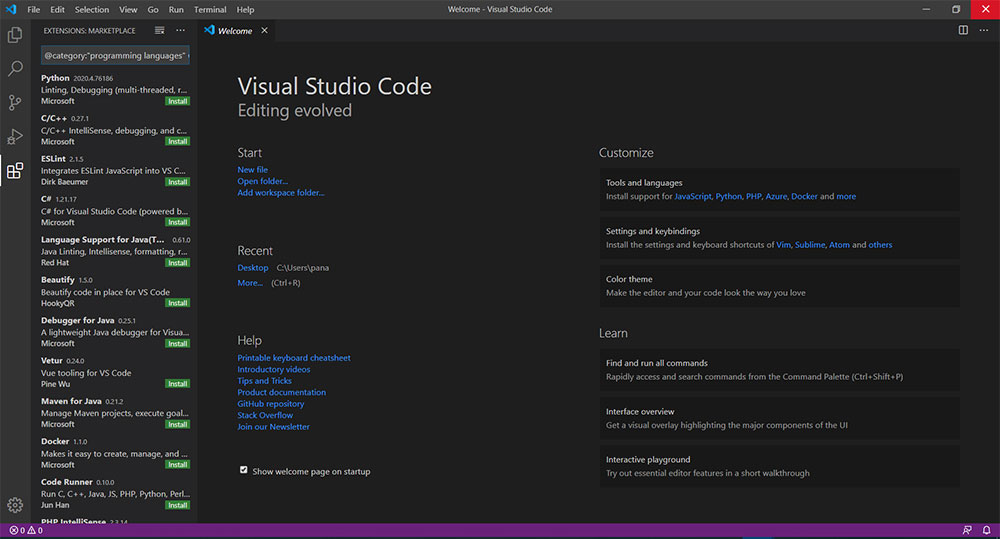
Task: Click the Extensions icon in activity bar
Action: pyautogui.click(x=15, y=171)
